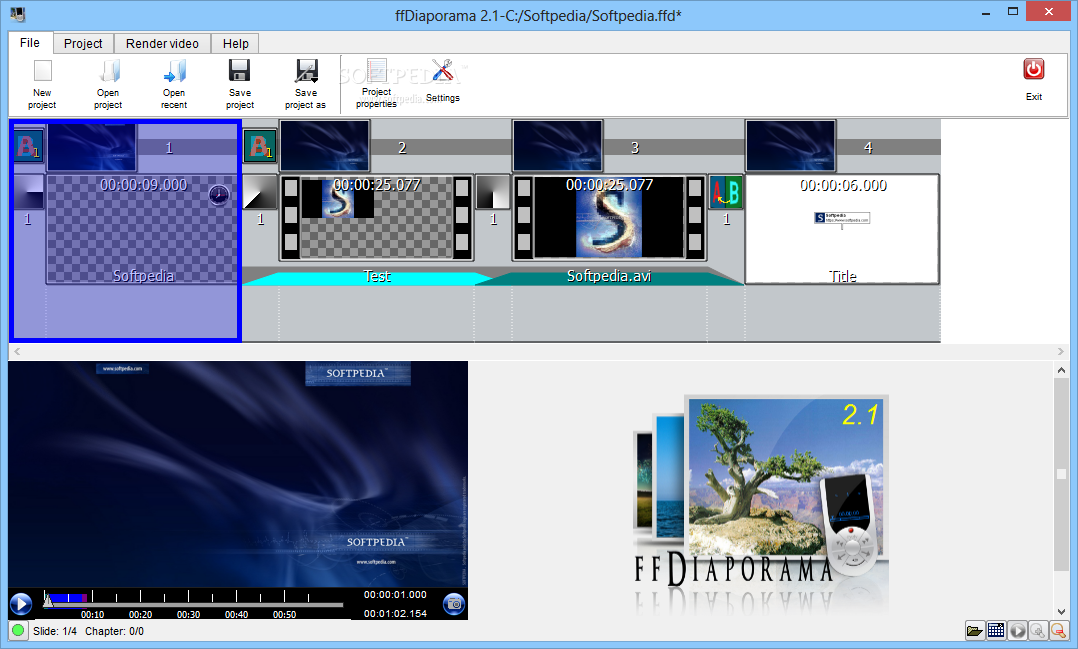Select the Softpedia.avi slide thumbnail
Image resolution: width=1078 pixels, height=649 pixels.
pos(609,217)
